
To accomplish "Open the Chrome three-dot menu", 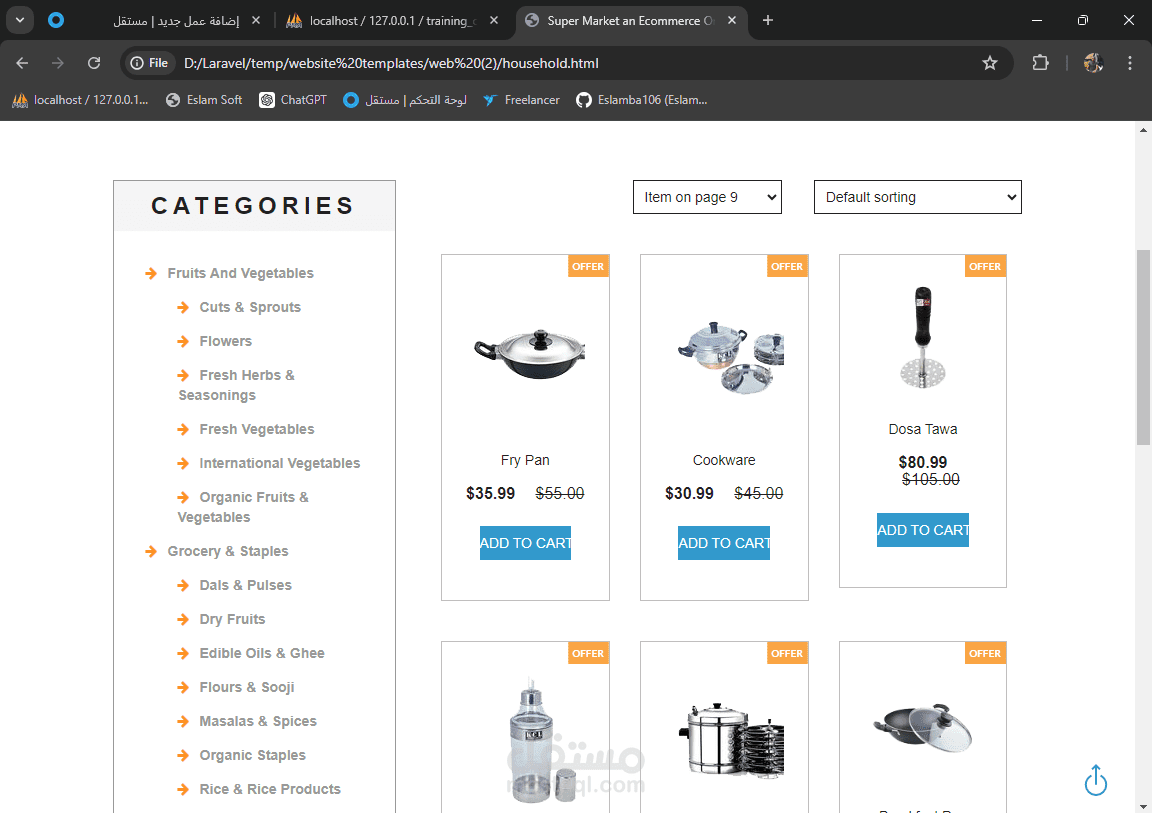I will 1130,63.
